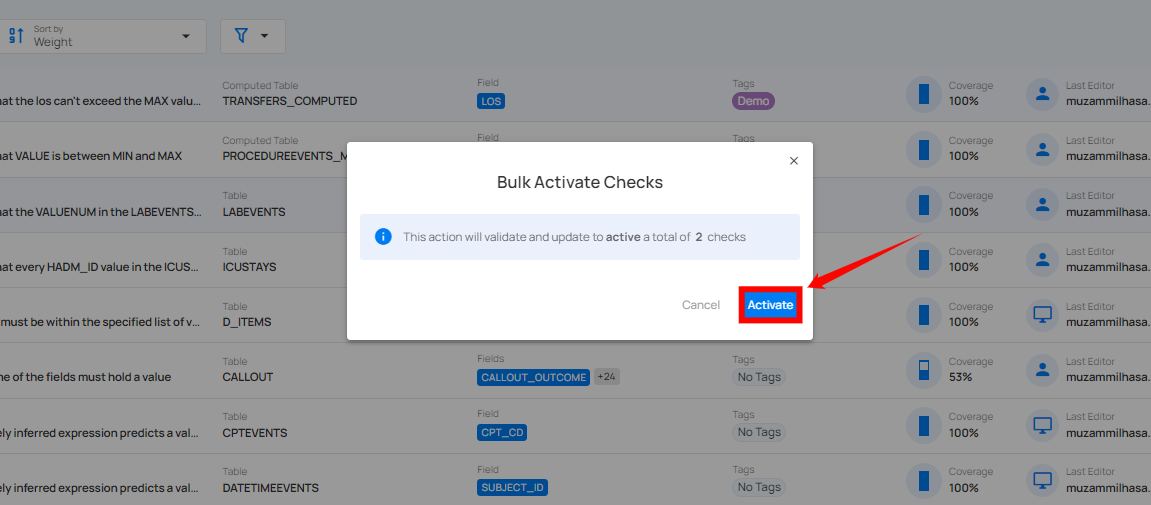Click the LOS field tag
1151x505 pixels.
click(491, 101)
